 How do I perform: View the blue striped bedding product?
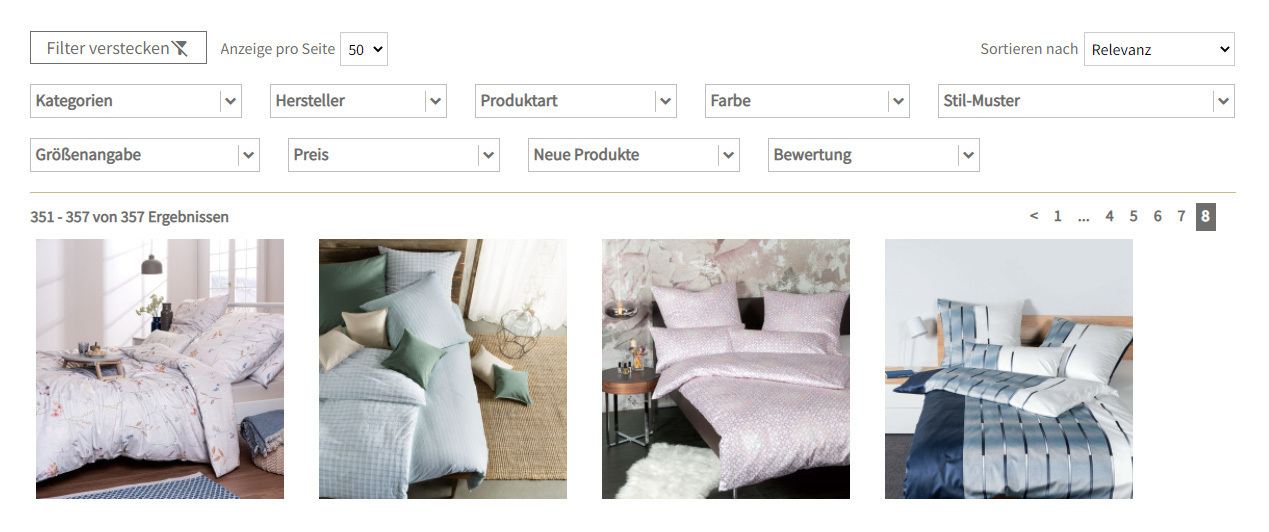coord(1008,368)
